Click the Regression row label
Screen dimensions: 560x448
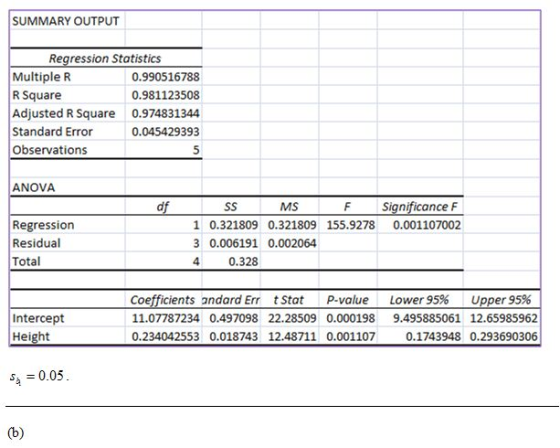point(43,225)
